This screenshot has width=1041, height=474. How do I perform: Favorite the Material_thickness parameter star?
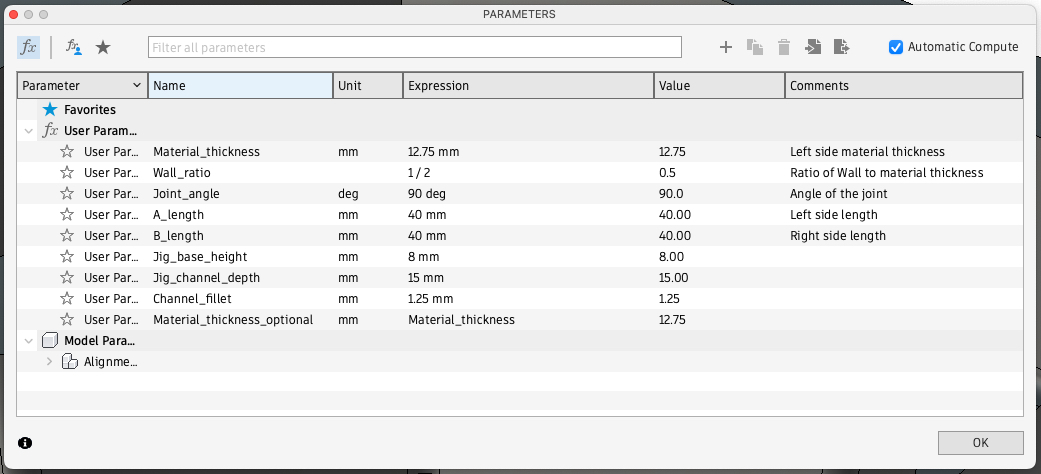pyautogui.click(x=66, y=151)
